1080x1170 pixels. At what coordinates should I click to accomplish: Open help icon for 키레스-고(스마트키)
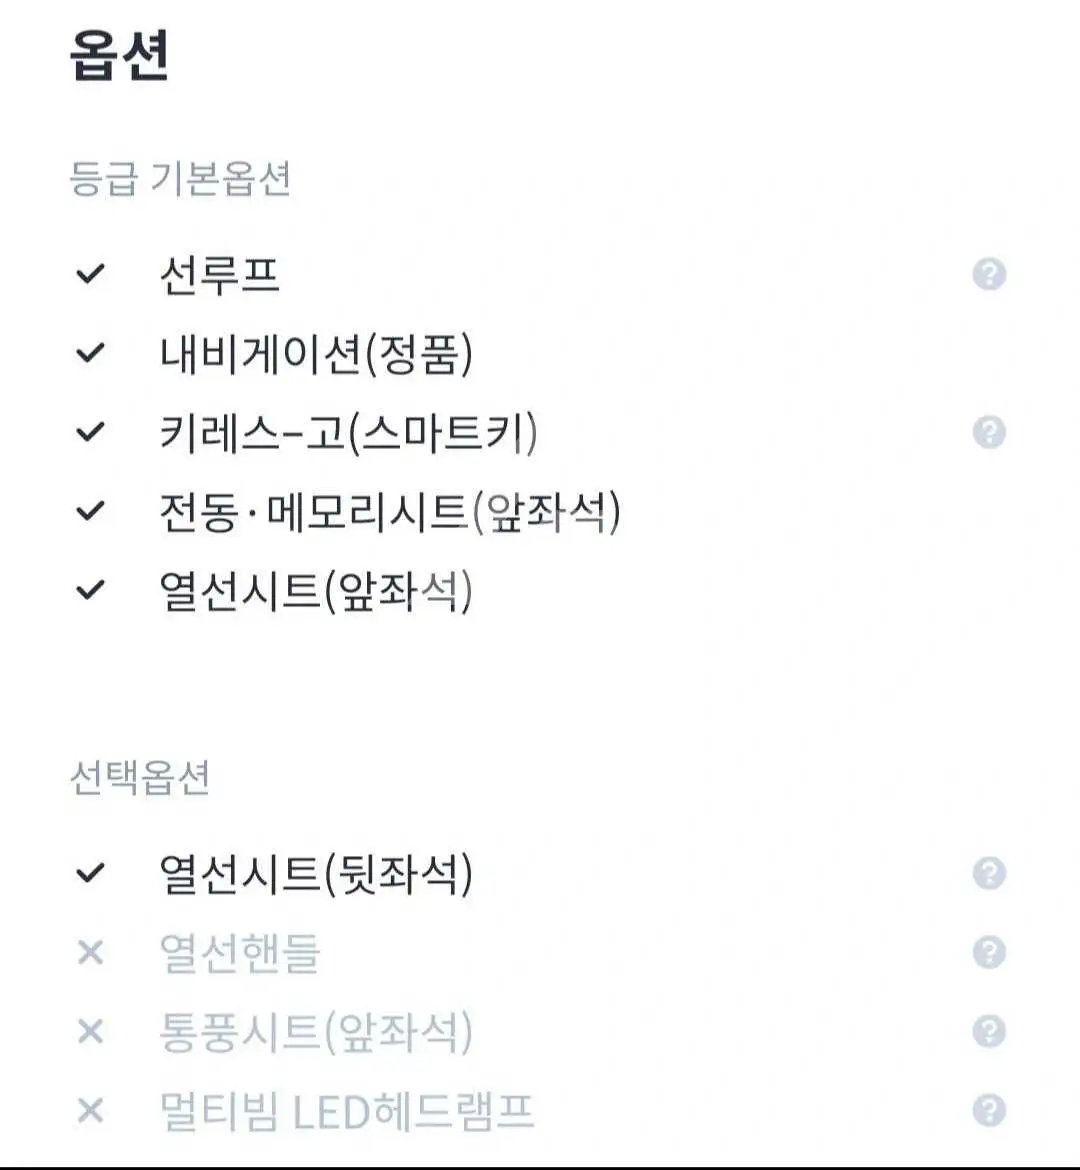pos(989,432)
